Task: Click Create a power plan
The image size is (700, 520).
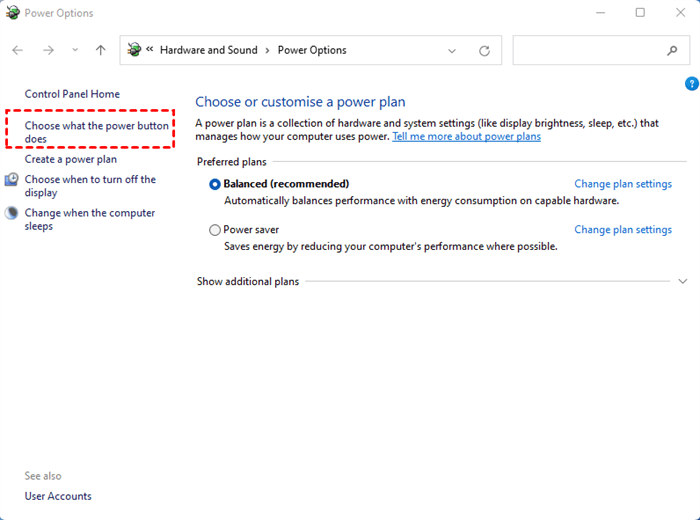Action: pyautogui.click(x=71, y=159)
